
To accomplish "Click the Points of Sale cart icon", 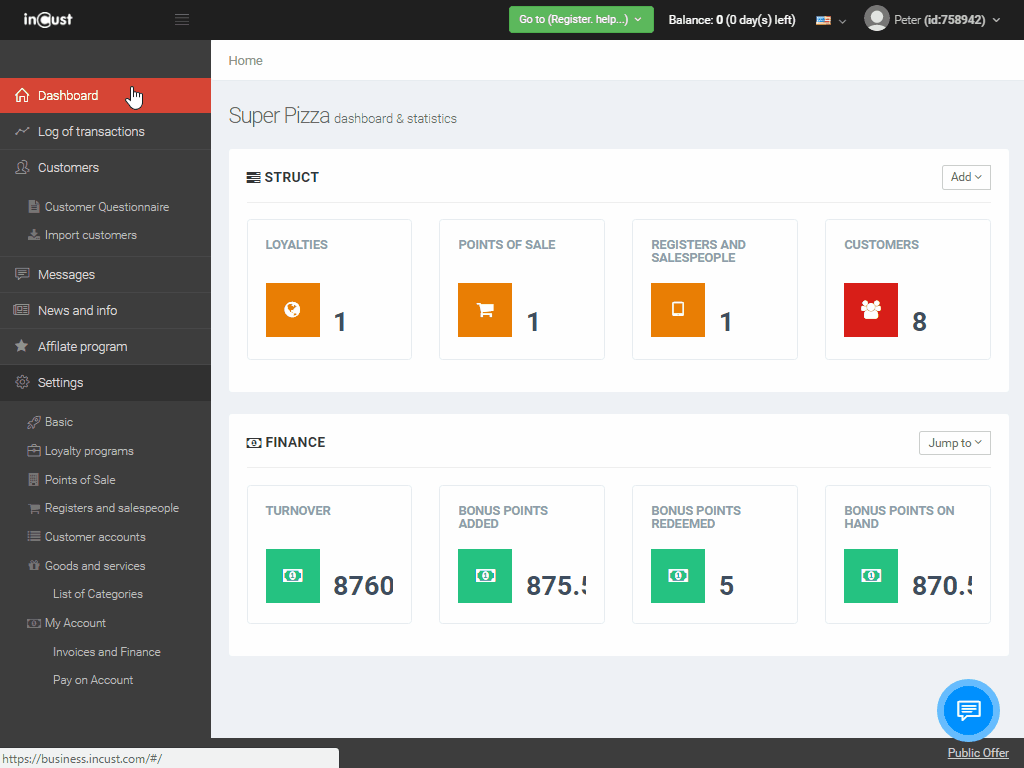I will tap(485, 310).
